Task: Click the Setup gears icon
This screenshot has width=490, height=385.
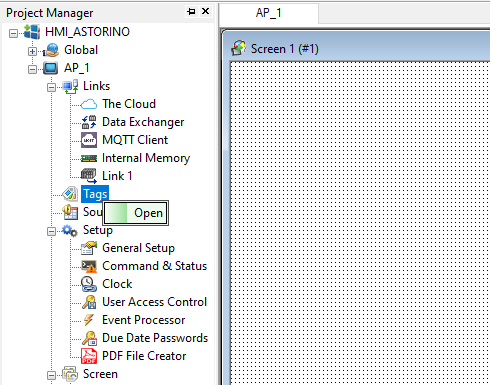Action: coord(70,230)
